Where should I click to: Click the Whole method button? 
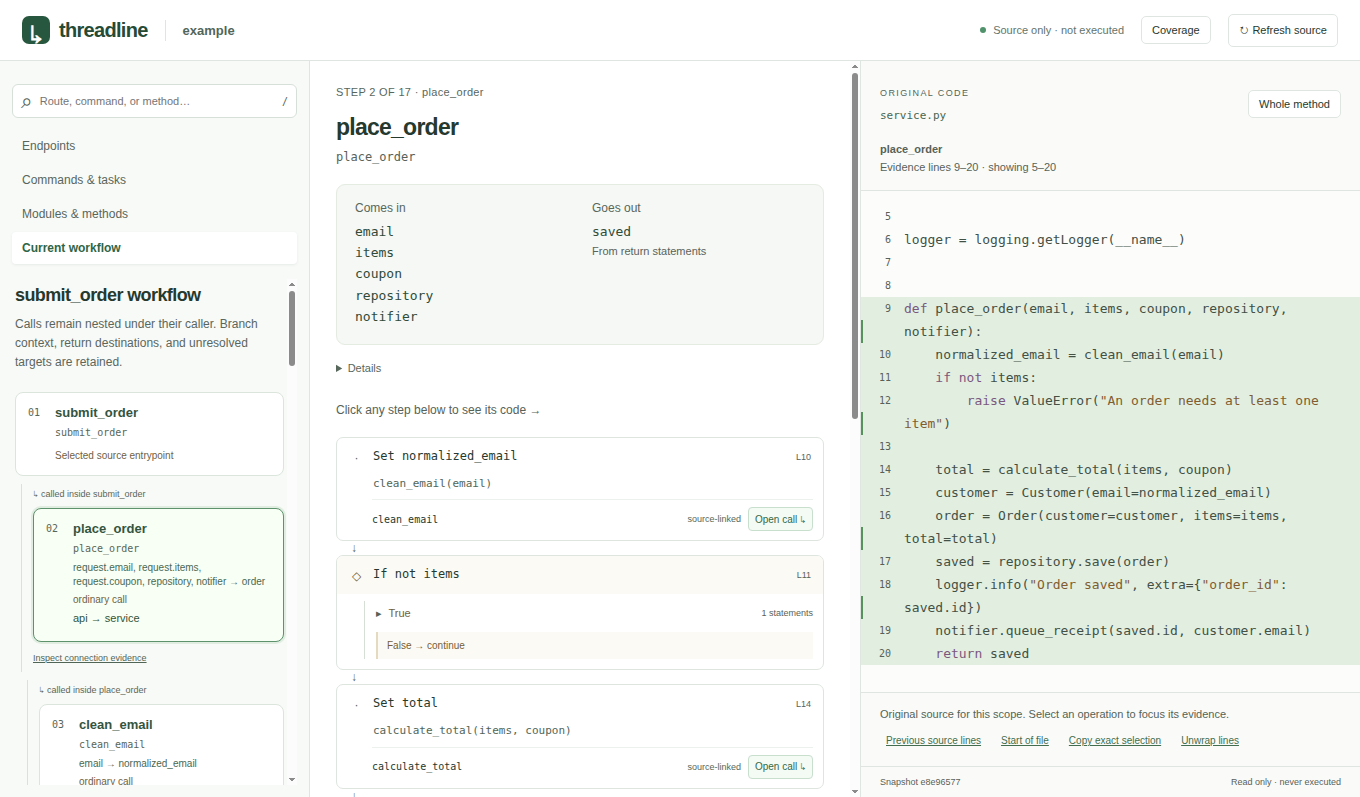click(1294, 104)
